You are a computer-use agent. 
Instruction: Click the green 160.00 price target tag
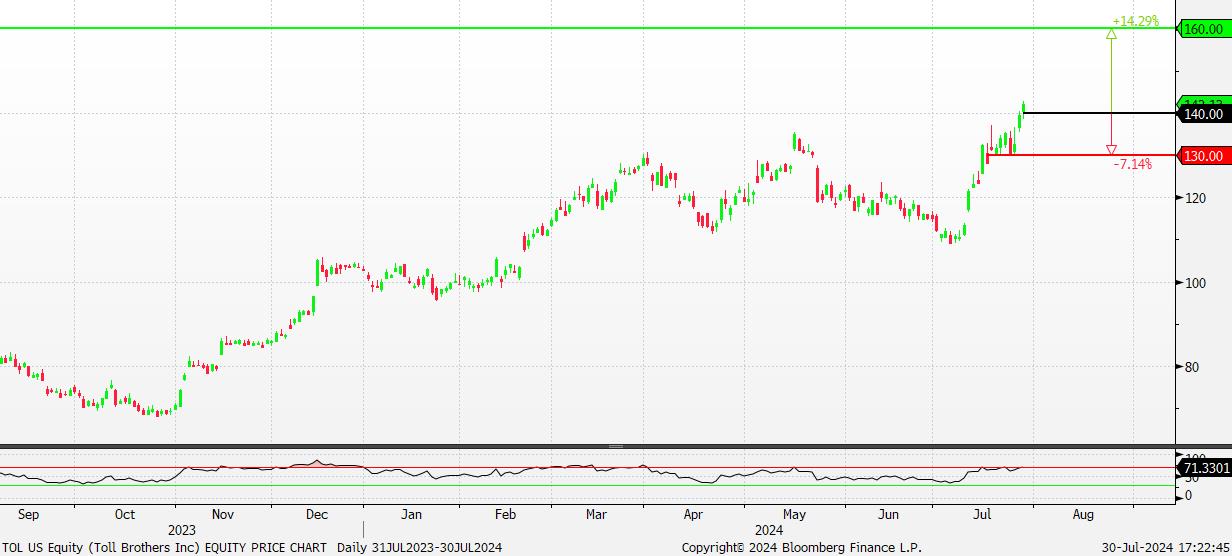1203,29
